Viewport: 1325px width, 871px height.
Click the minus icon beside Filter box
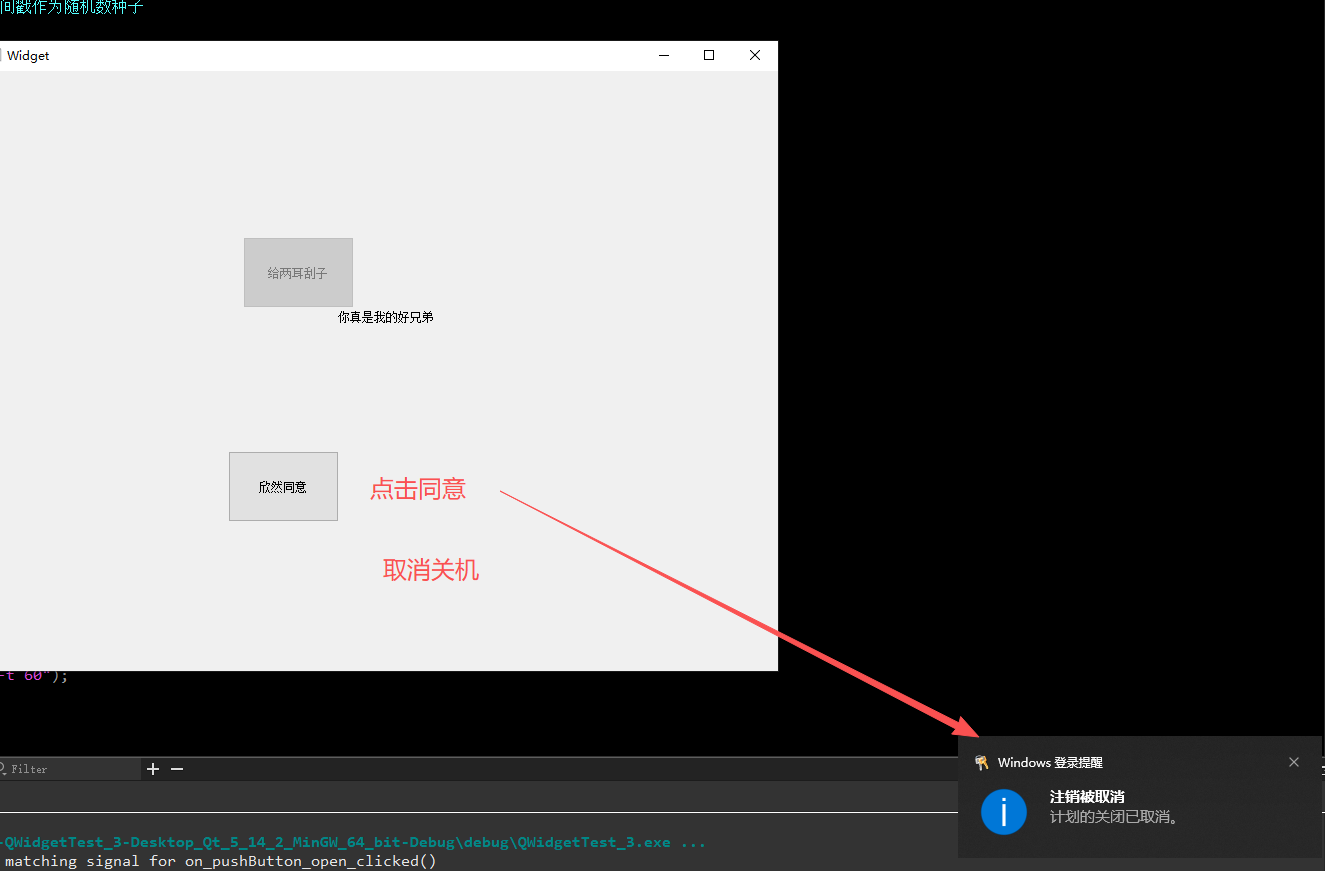click(177, 769)
